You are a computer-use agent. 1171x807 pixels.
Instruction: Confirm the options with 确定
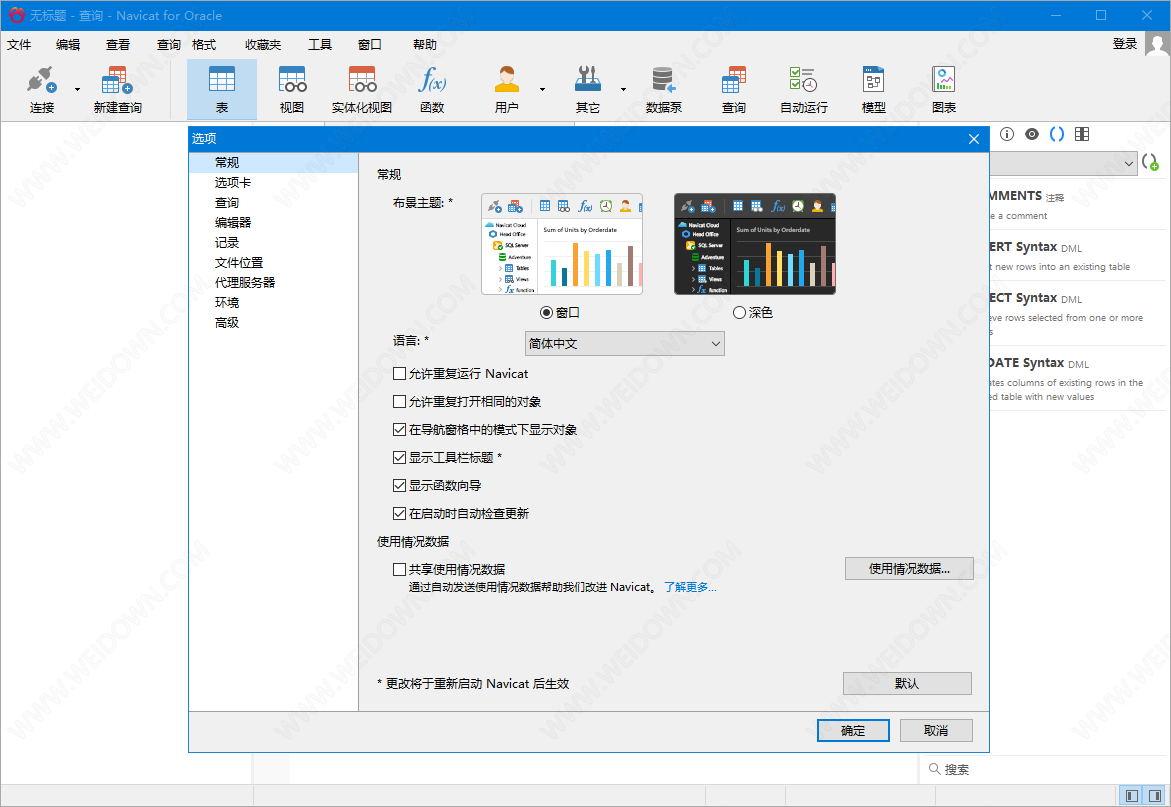853,731
